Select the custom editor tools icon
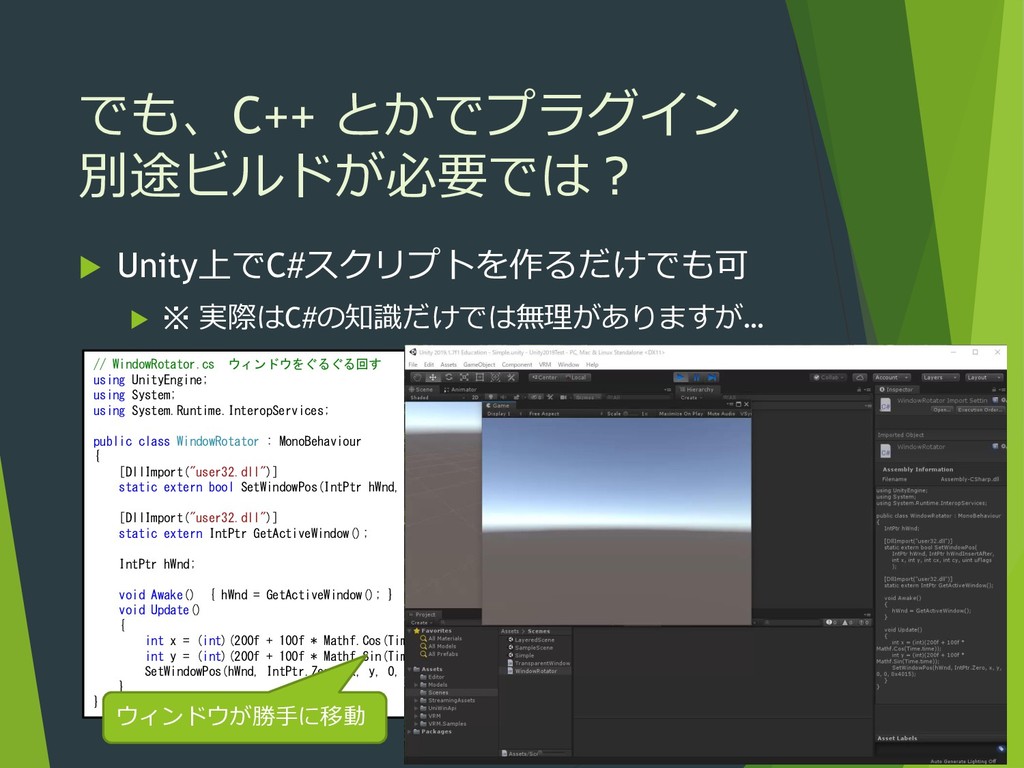Viewport: 1024px width, 768px height. pyautogui.click(x=511, y=377)
